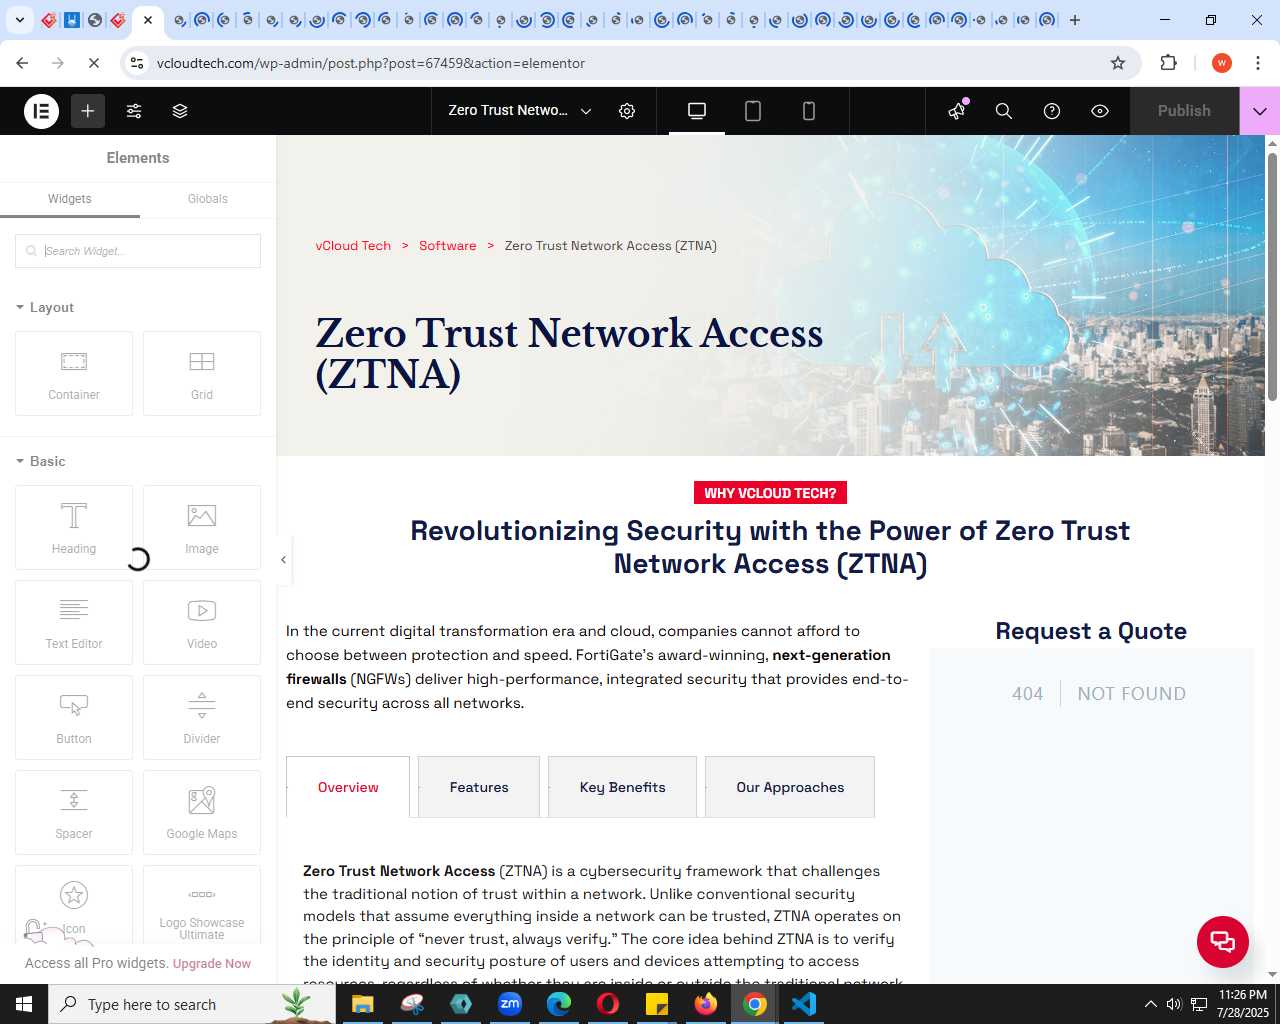Image resolution: width=1280 pixels, height=1024 pixels.
Task: Select the Text Editor widget
Action: click(x=74, y=622)
